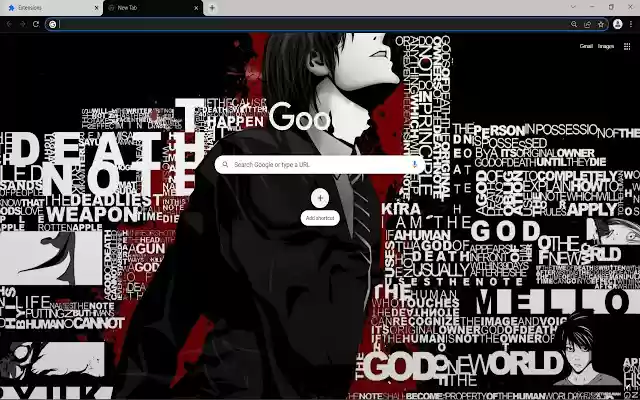Close the New Tab tab

click(196, 8)
